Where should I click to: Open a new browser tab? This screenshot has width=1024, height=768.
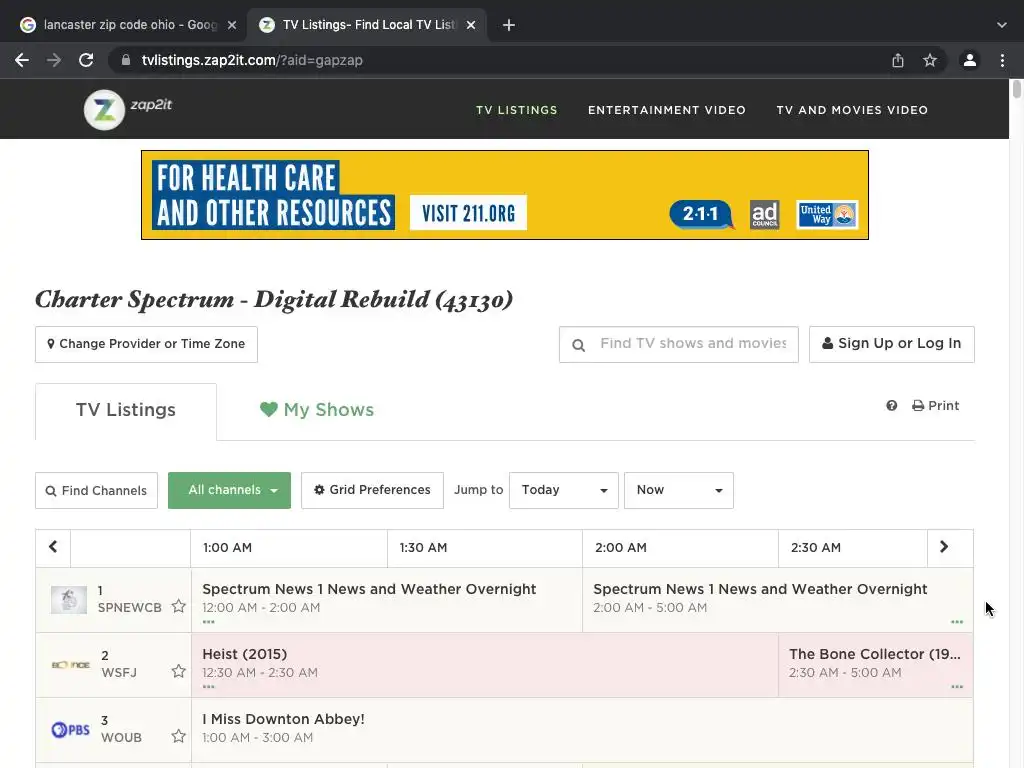click(x=509, y=25)
